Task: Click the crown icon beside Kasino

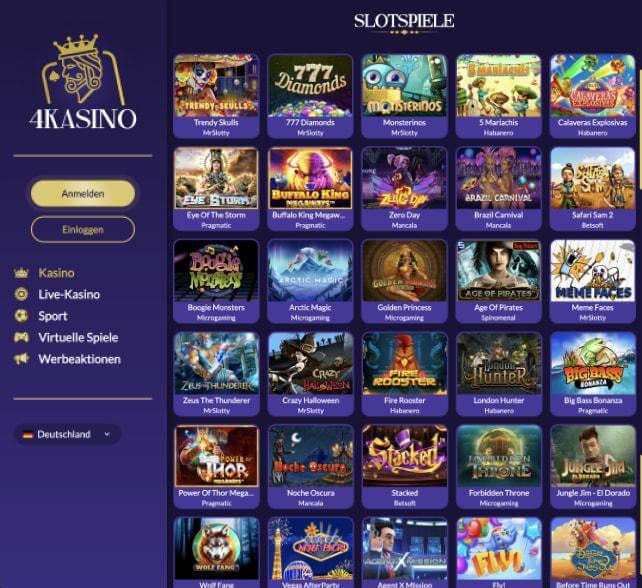Action: [x=21, y=273]
